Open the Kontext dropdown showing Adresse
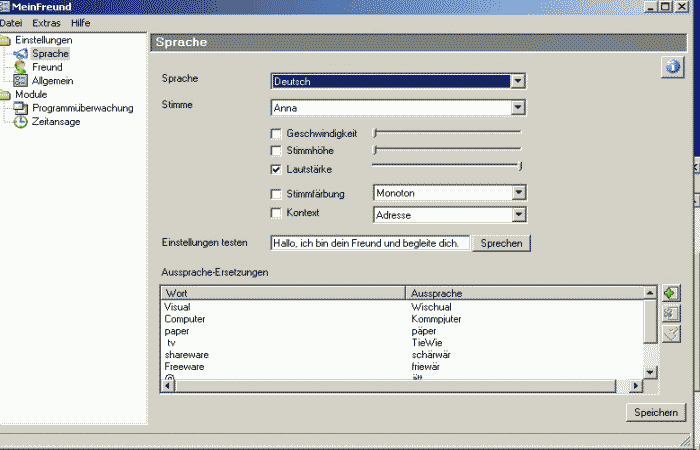Image resolution: width=700 pixels, height=450 pixels. [x=517, y=214]
